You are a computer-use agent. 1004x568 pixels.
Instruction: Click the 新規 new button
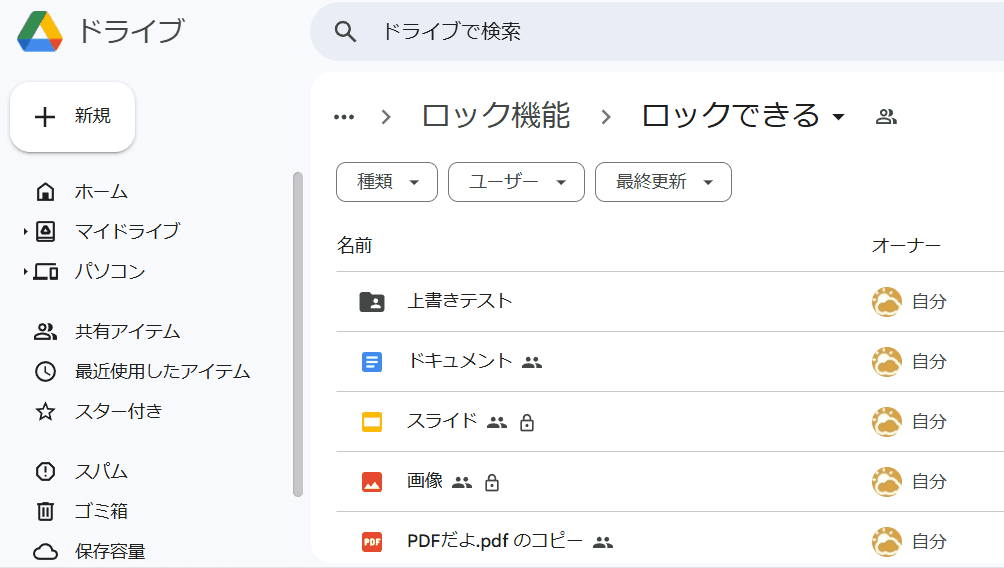tap(72, 117)
